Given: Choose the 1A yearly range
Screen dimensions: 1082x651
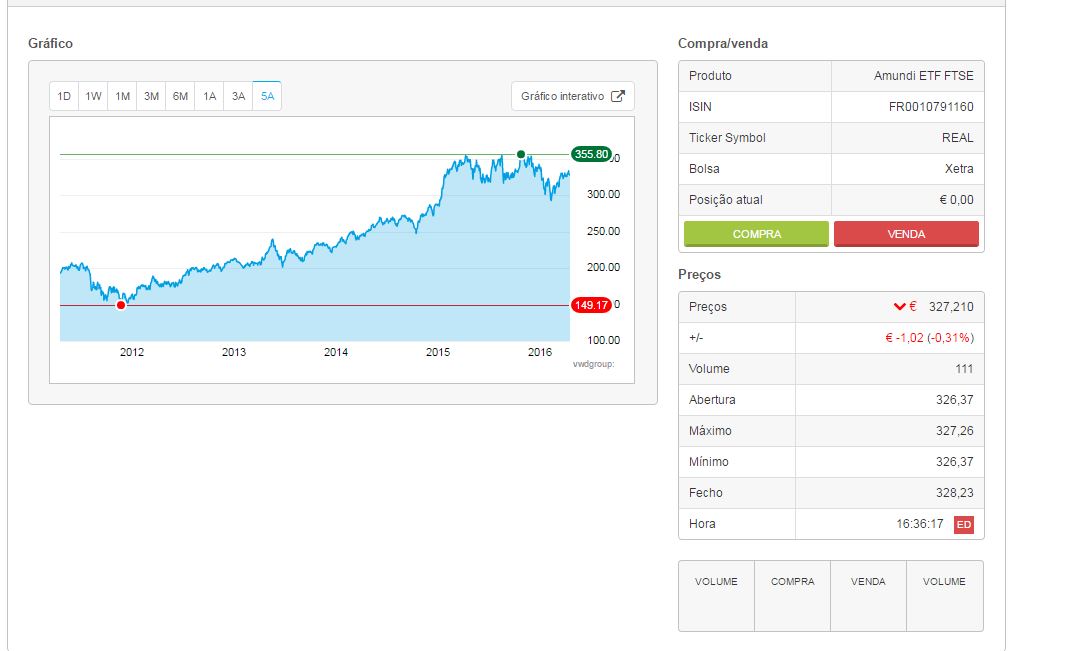Looking at the screenshot, I should tap(209, 97).
